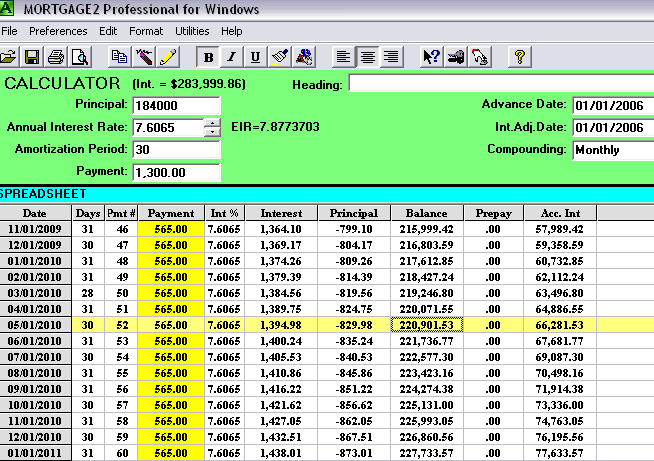Click the Annual Interest Rate down spinner arrow
The image size is (654, 461).
[x=211, y=132]
